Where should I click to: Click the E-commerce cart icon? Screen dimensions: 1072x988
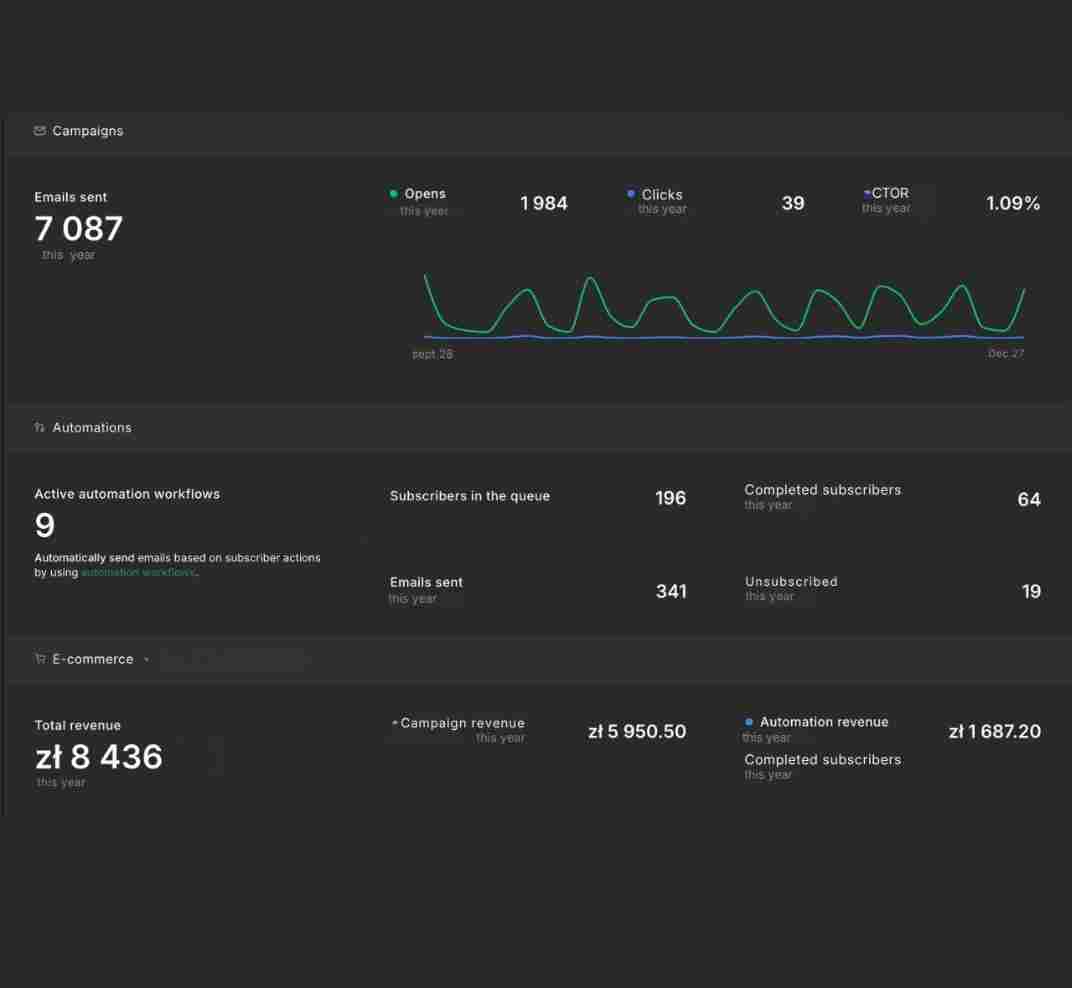40,658
